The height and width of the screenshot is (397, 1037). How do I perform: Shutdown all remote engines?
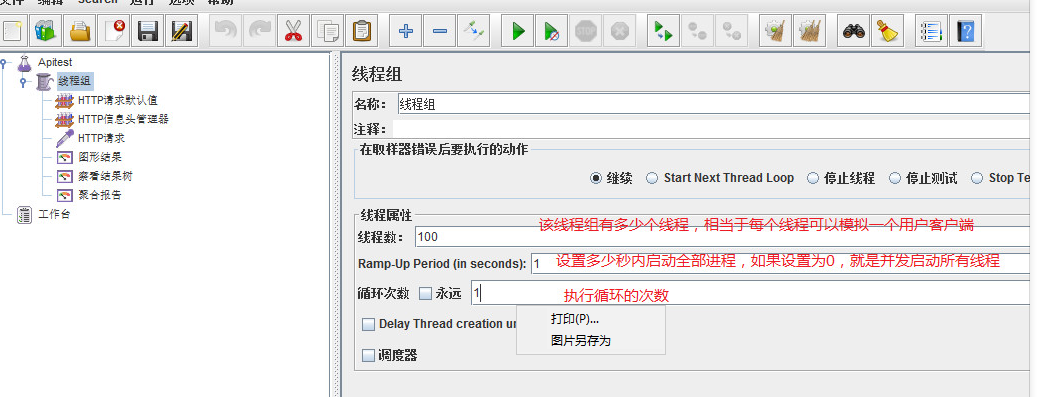(731, 31)
